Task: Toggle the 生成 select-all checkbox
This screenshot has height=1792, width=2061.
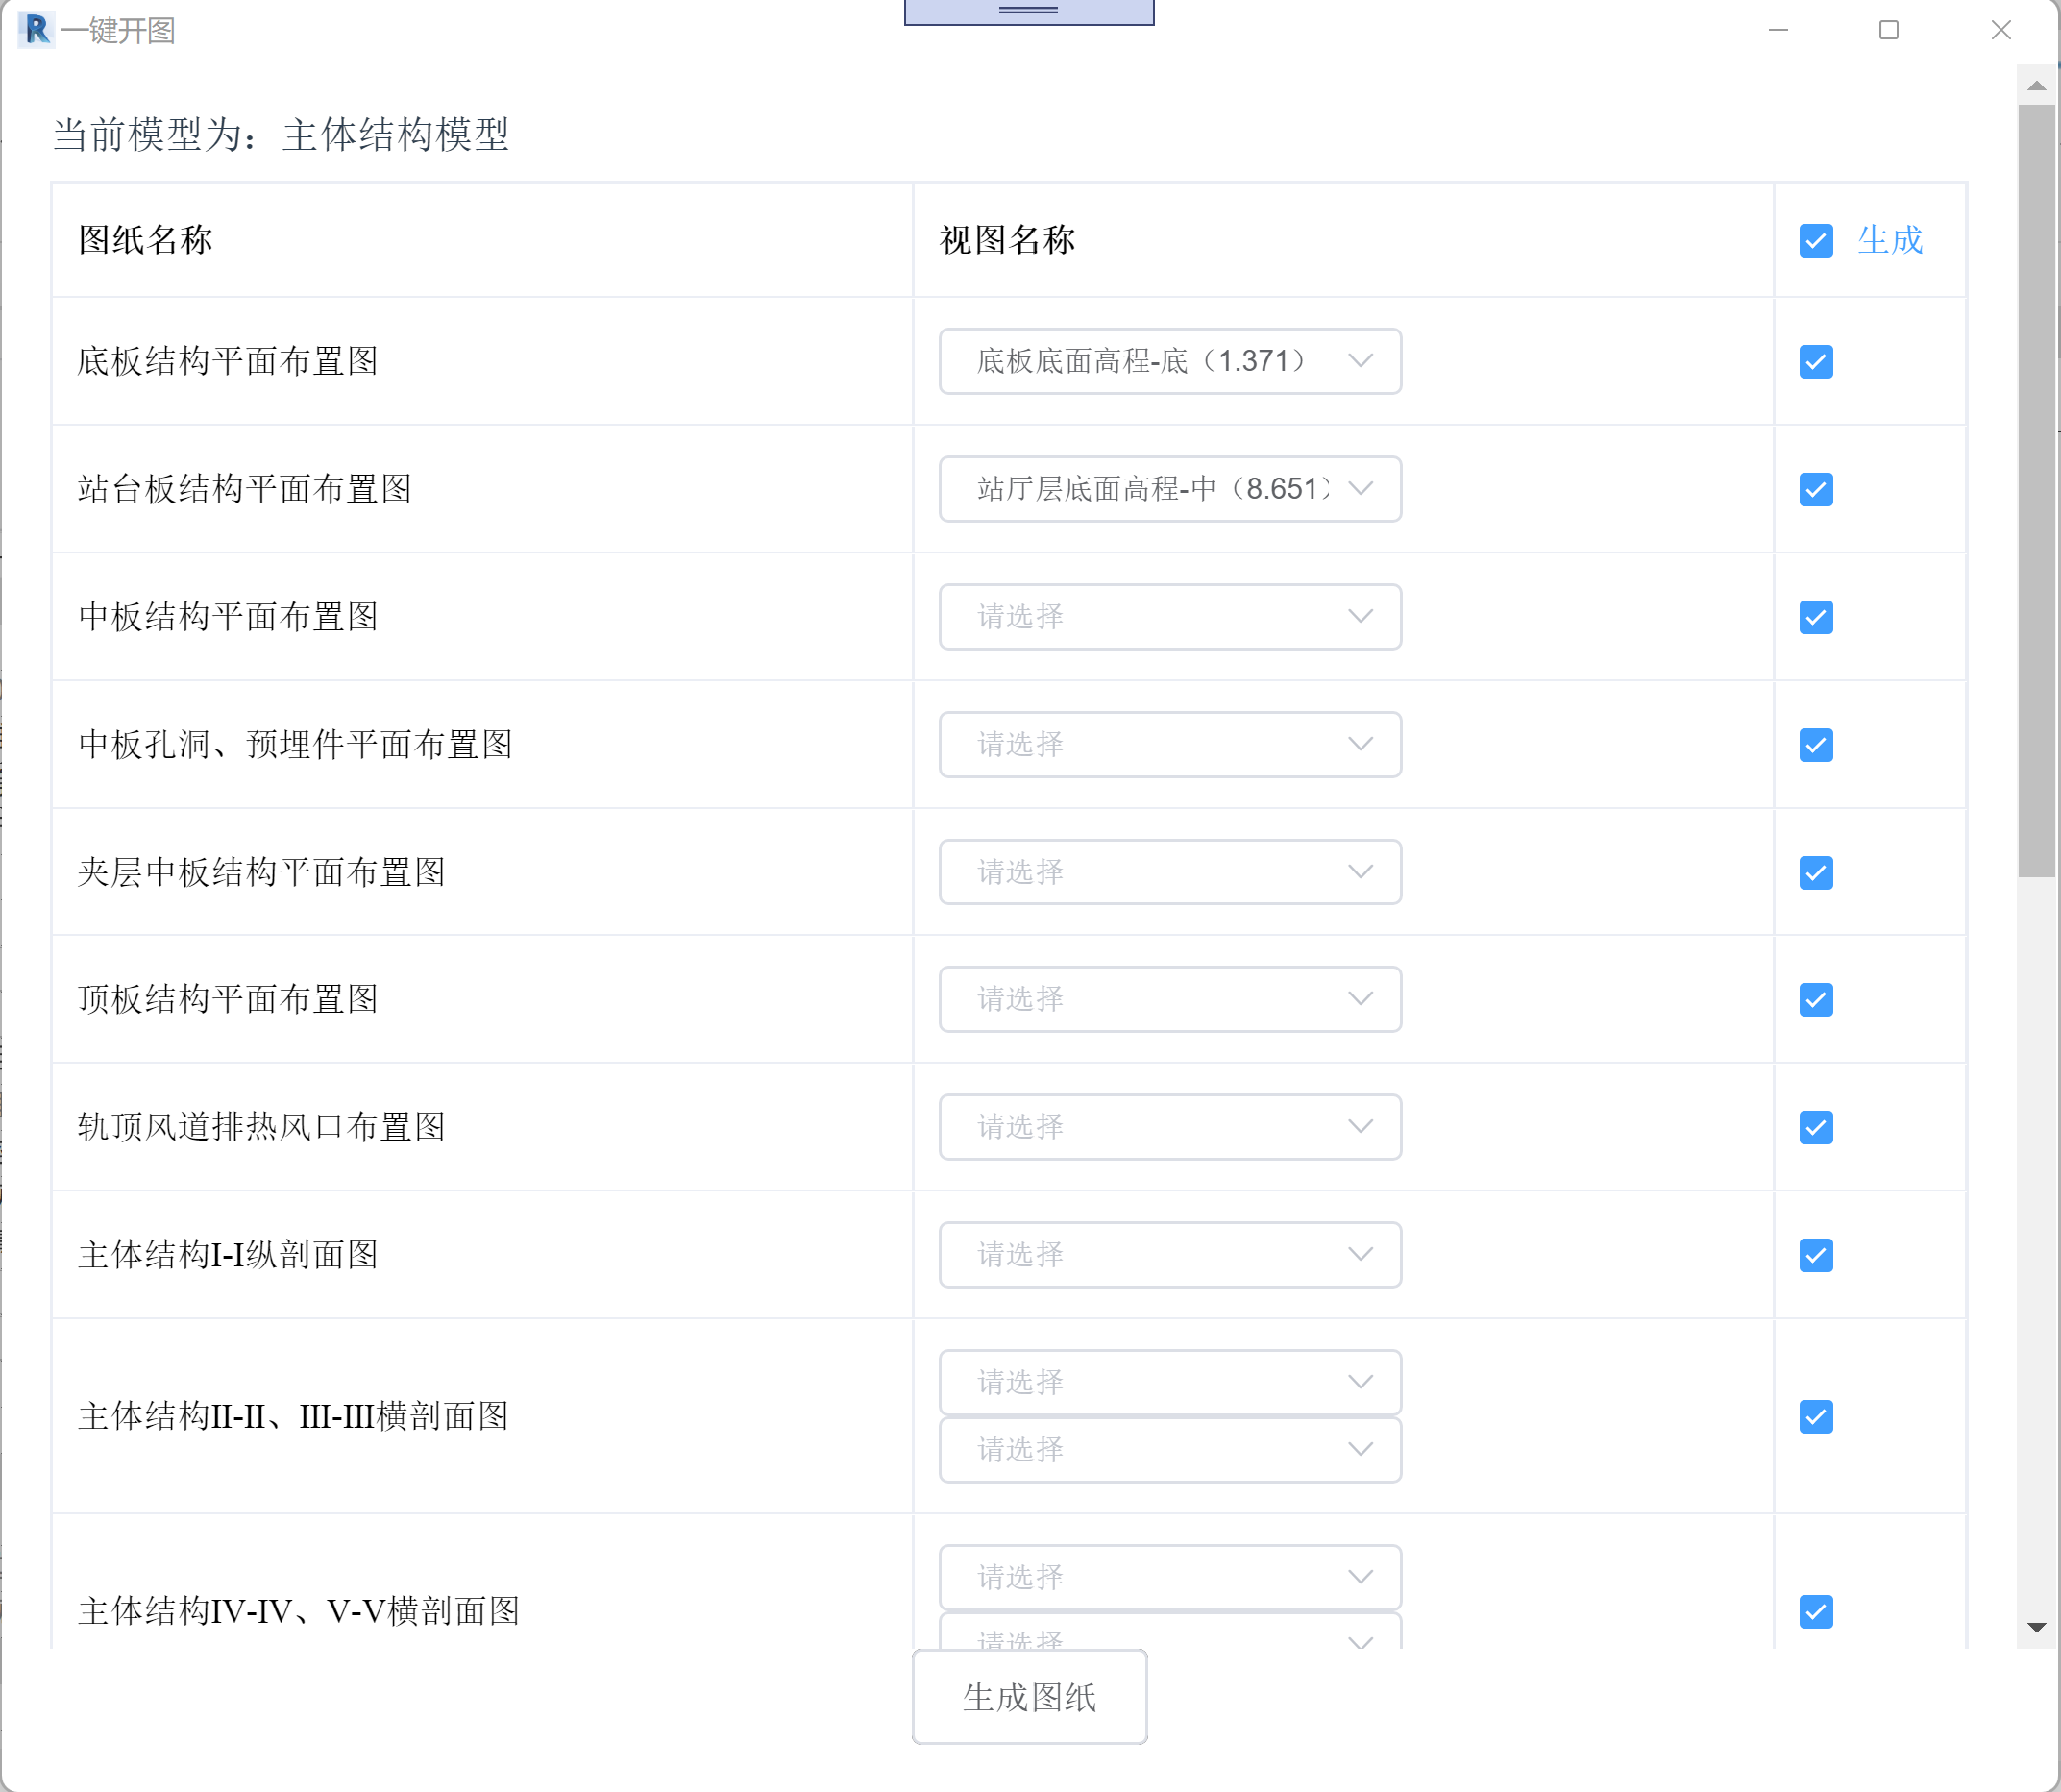Action: pos(1815,241)
